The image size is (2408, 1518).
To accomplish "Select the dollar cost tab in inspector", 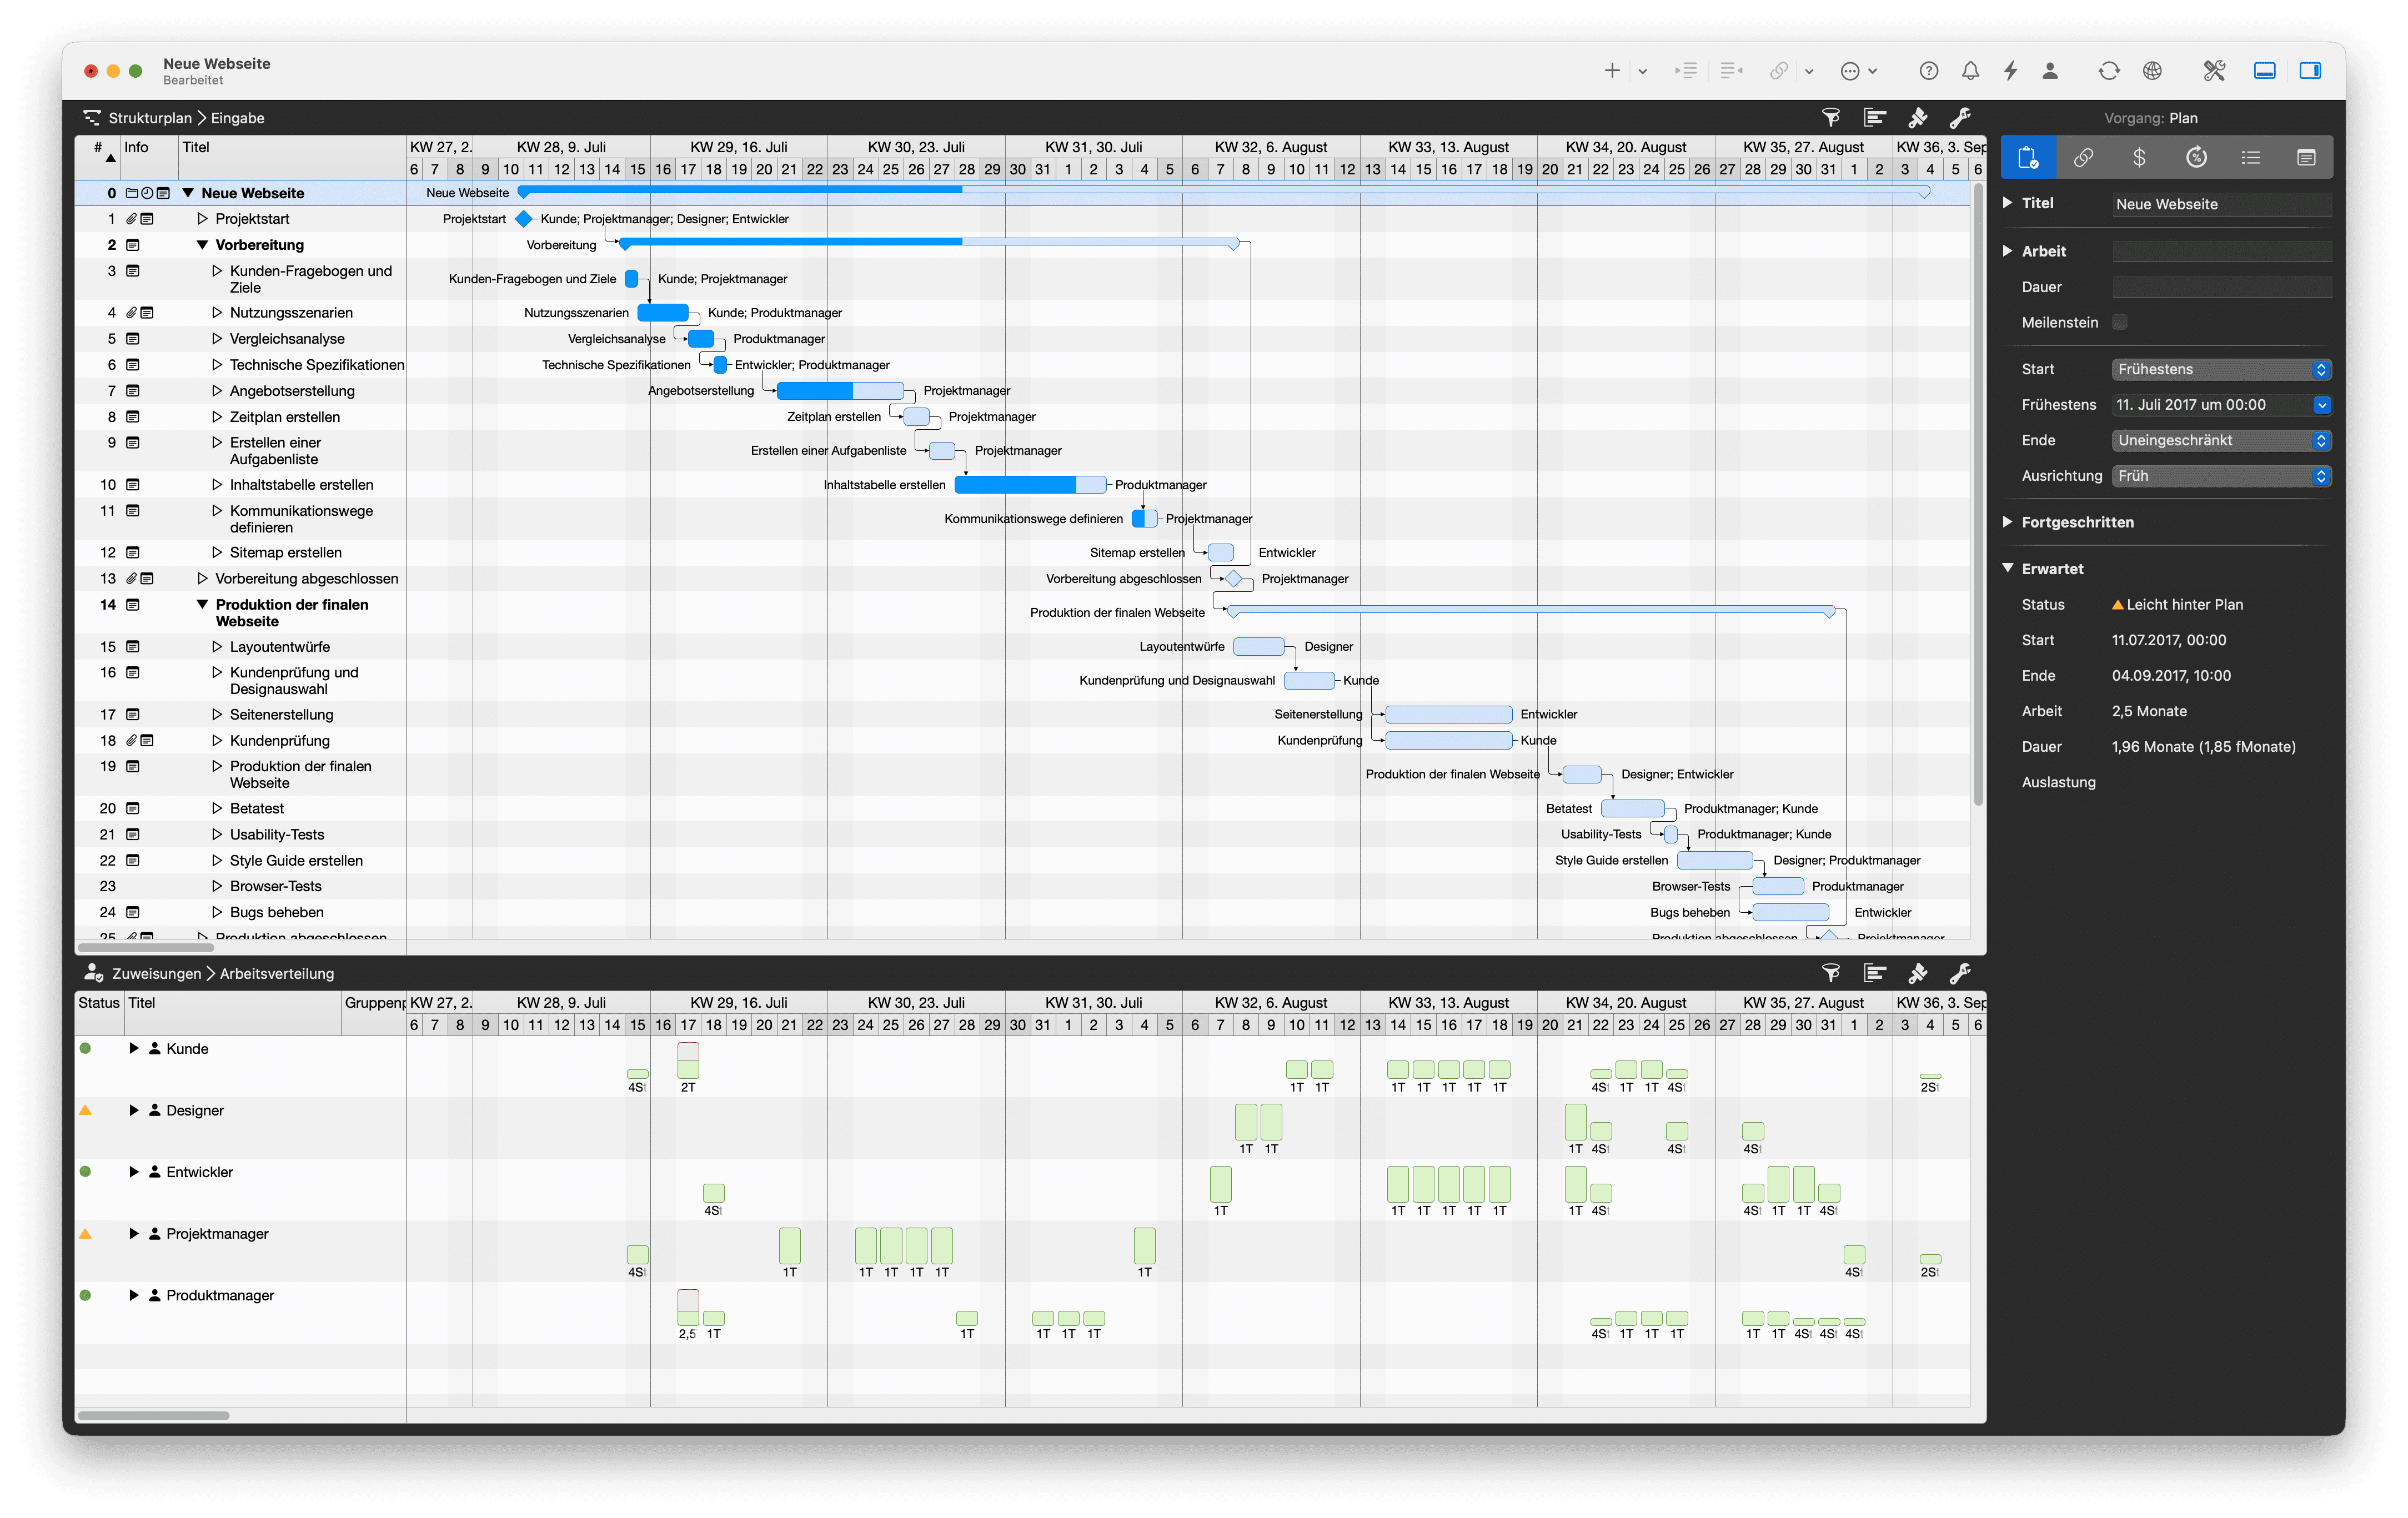I will pyautogui.click(x=2139, y=157).
